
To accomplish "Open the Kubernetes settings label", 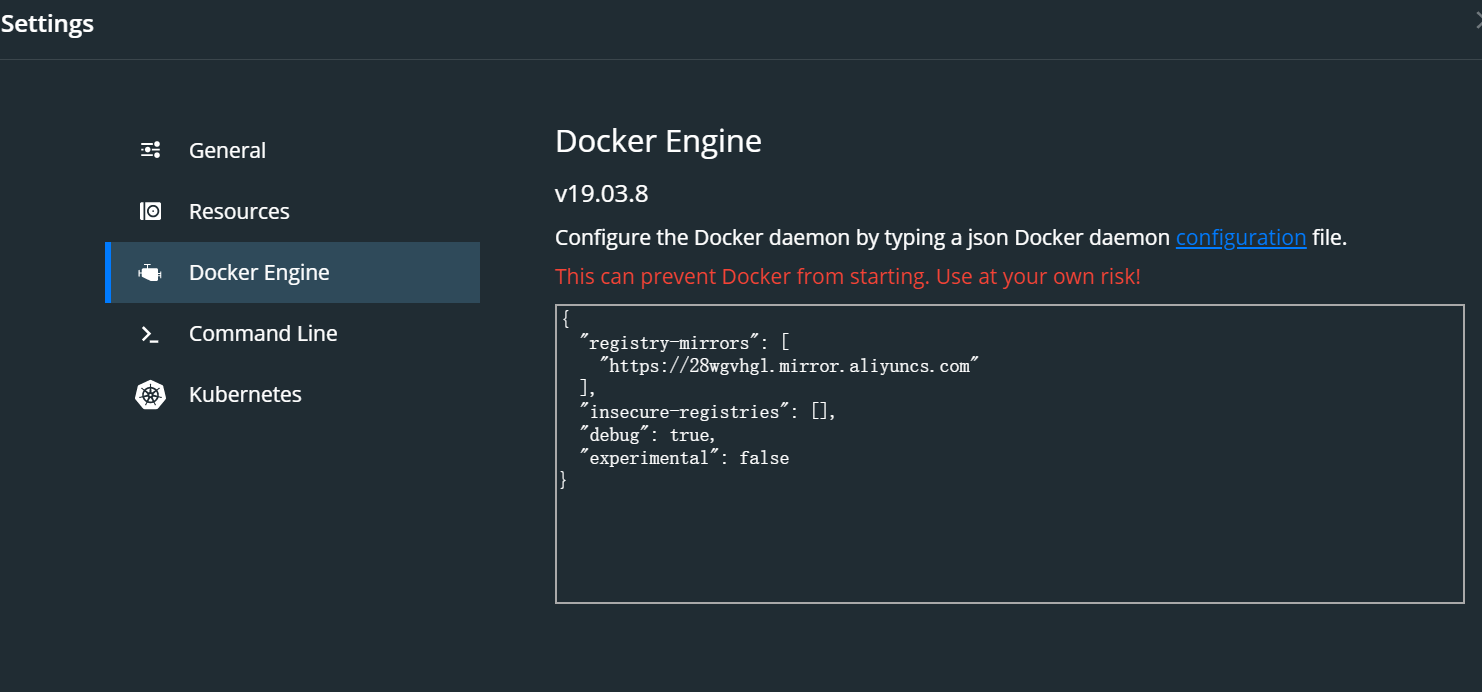I will [x=245, y=394].
